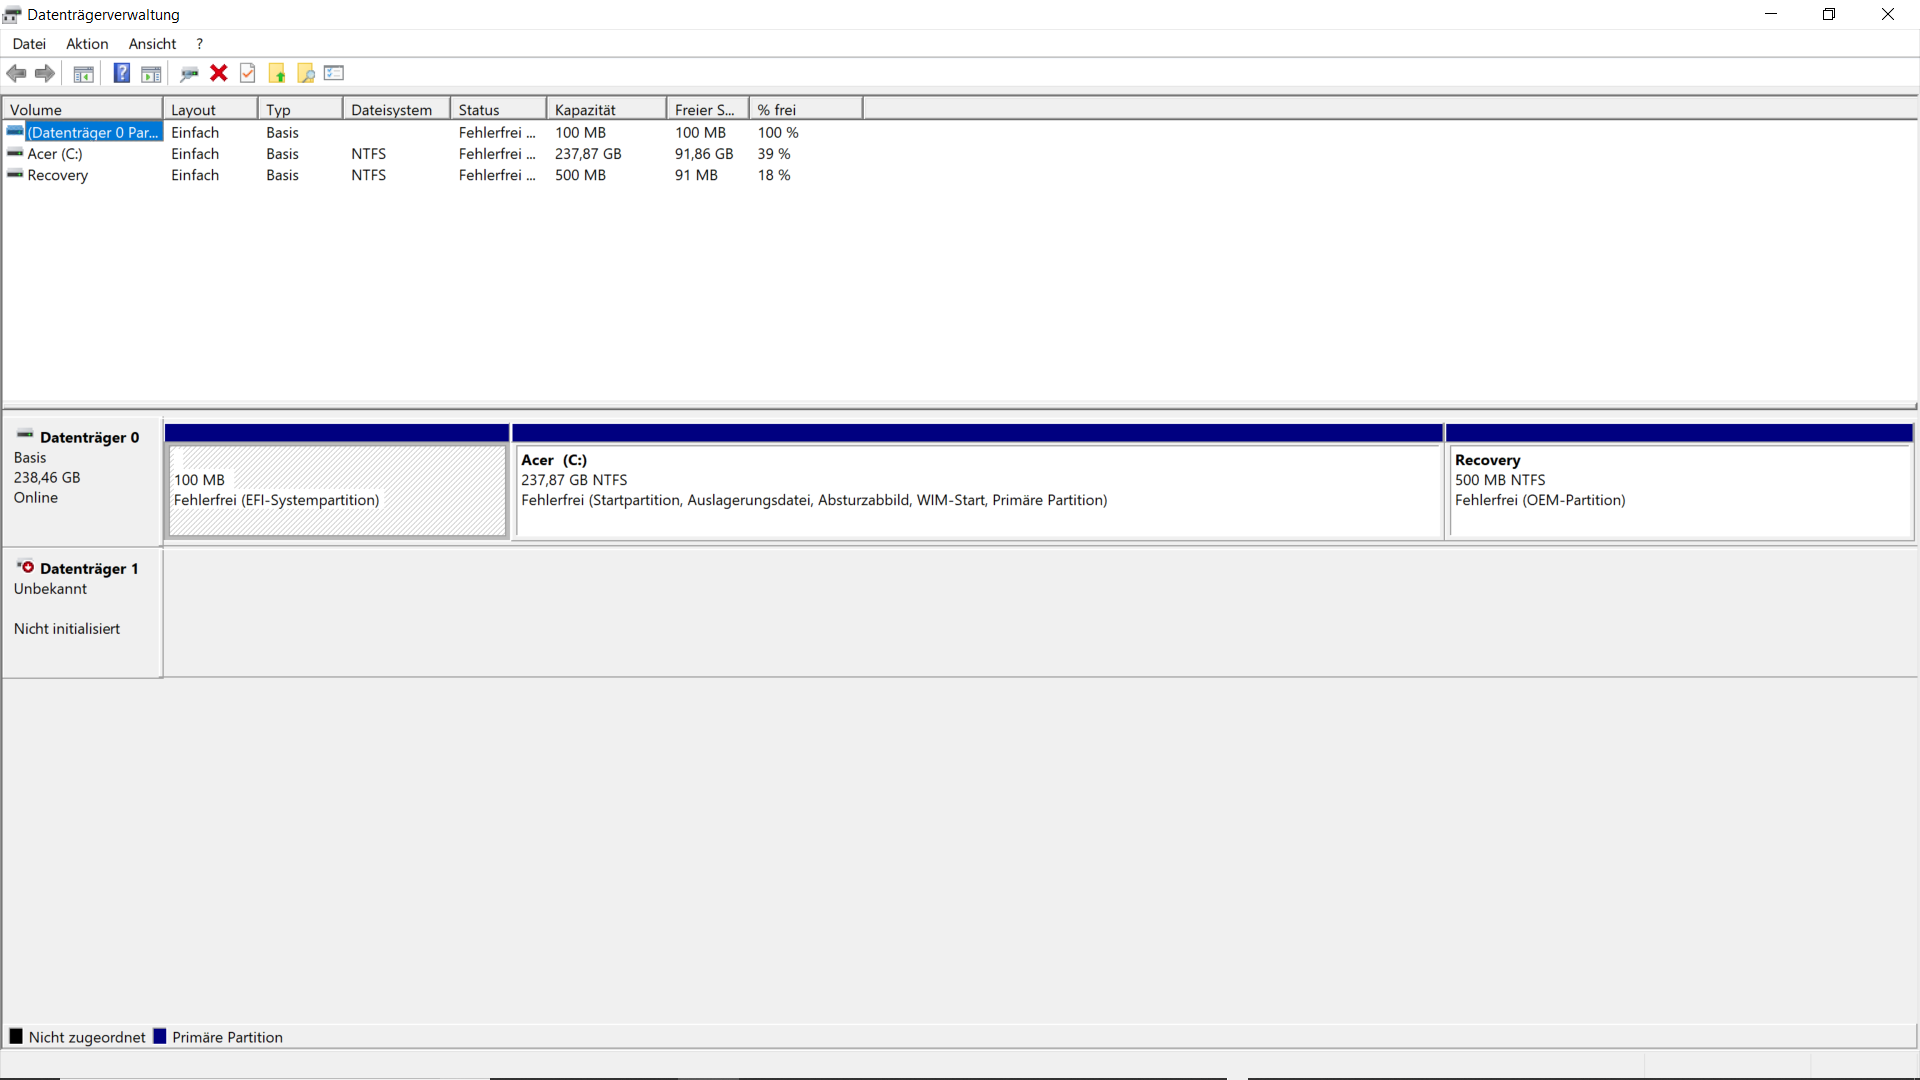This screenshot has height=1080, width=1920.
Task: Toggle the console tree pane icon
Action: 84,73
